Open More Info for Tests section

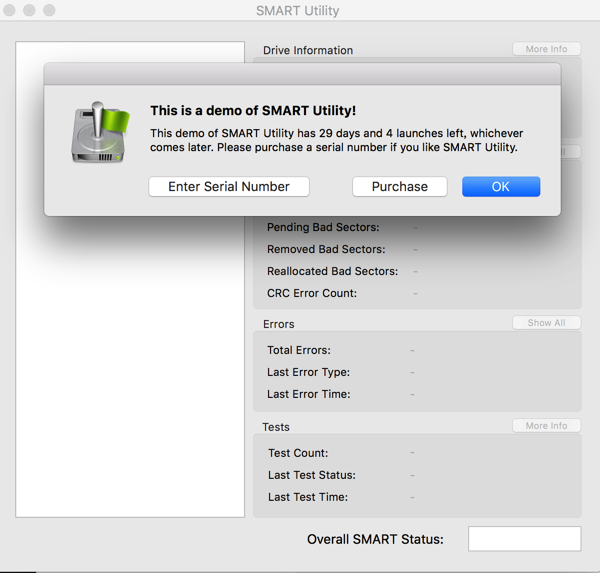[546, 426]
